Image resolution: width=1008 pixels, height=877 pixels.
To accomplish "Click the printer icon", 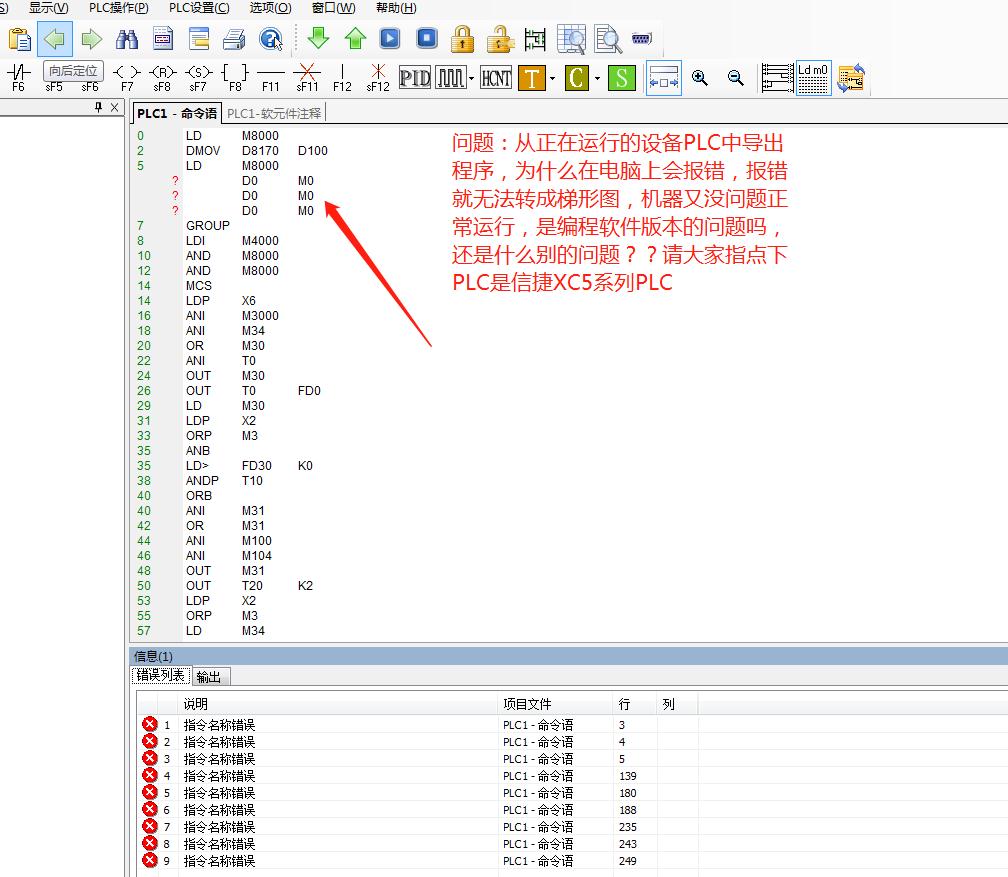I will [x=234, y=39].
